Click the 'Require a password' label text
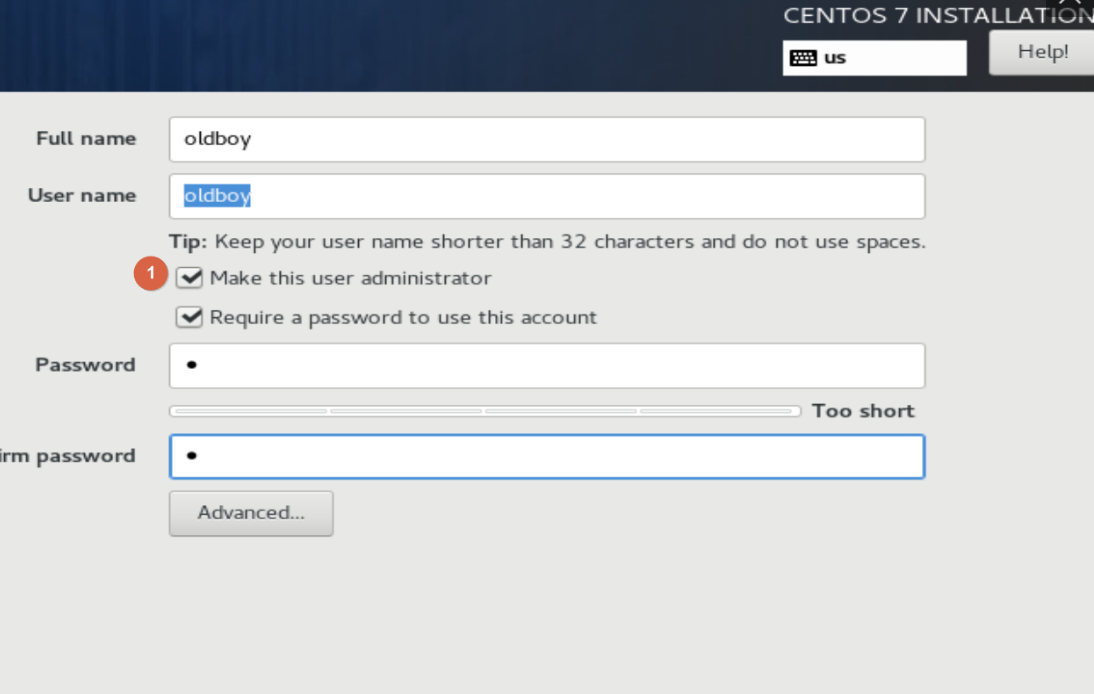Viewport: 1094px width, 694px height. (x=403, y=317)
